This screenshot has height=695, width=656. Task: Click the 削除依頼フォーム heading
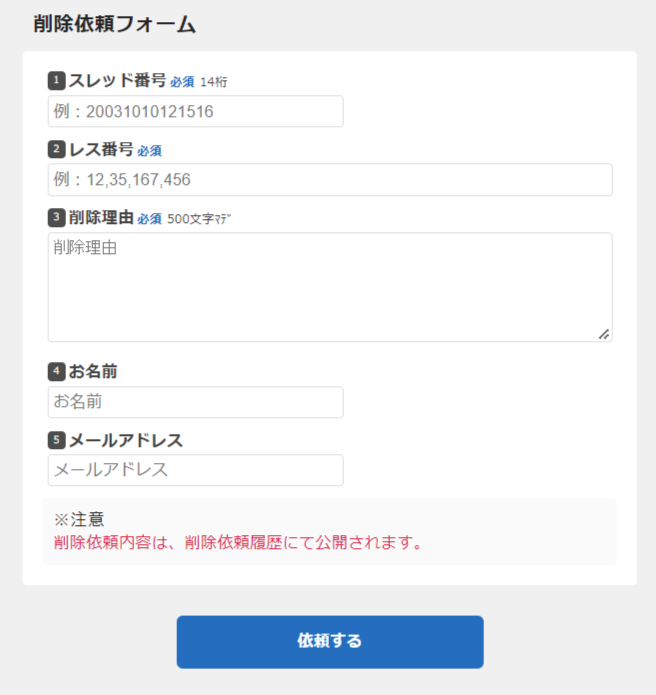[x=114, y=25]
